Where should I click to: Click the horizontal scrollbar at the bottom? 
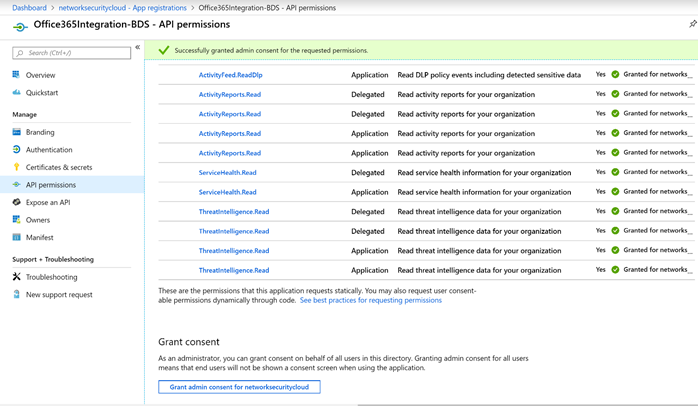tap(528, 405)
